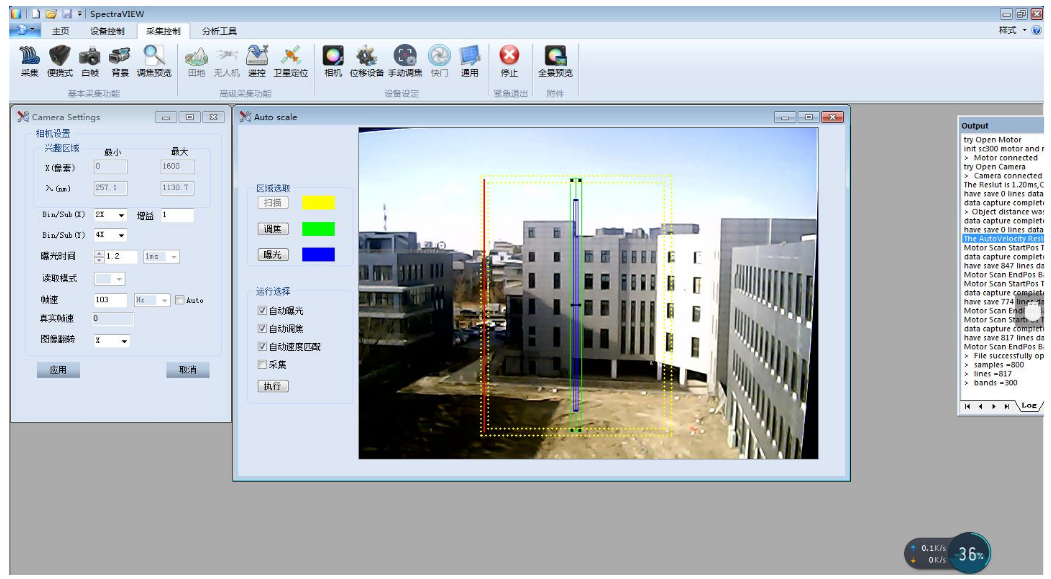Uncheck the 自动曝光 auto exposure checkbox
The width and height of the screenshot is (1051, 579).
[x=262, y=311]
